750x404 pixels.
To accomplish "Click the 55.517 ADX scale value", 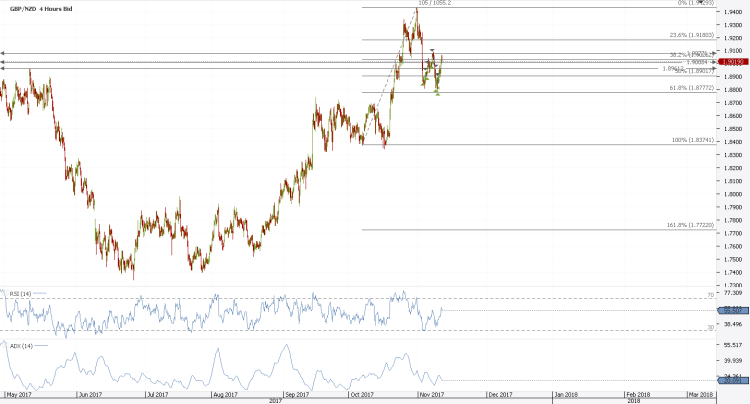I will (x=733, y=345).
